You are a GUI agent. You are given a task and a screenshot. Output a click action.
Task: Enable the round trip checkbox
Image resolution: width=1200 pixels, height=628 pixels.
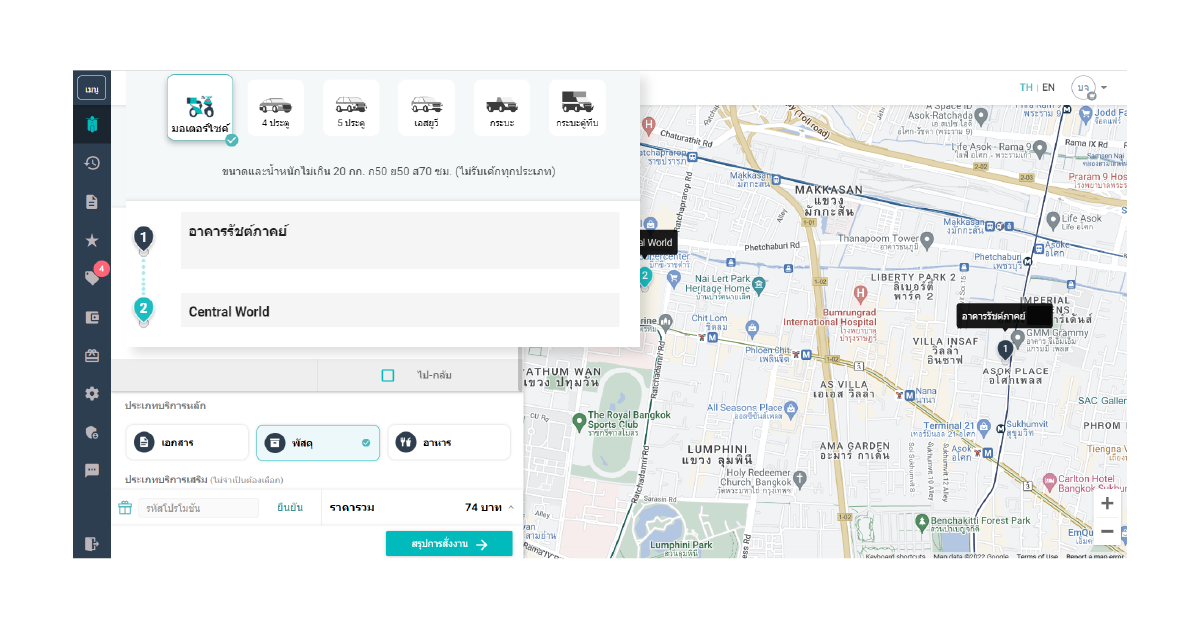[388, 375]
